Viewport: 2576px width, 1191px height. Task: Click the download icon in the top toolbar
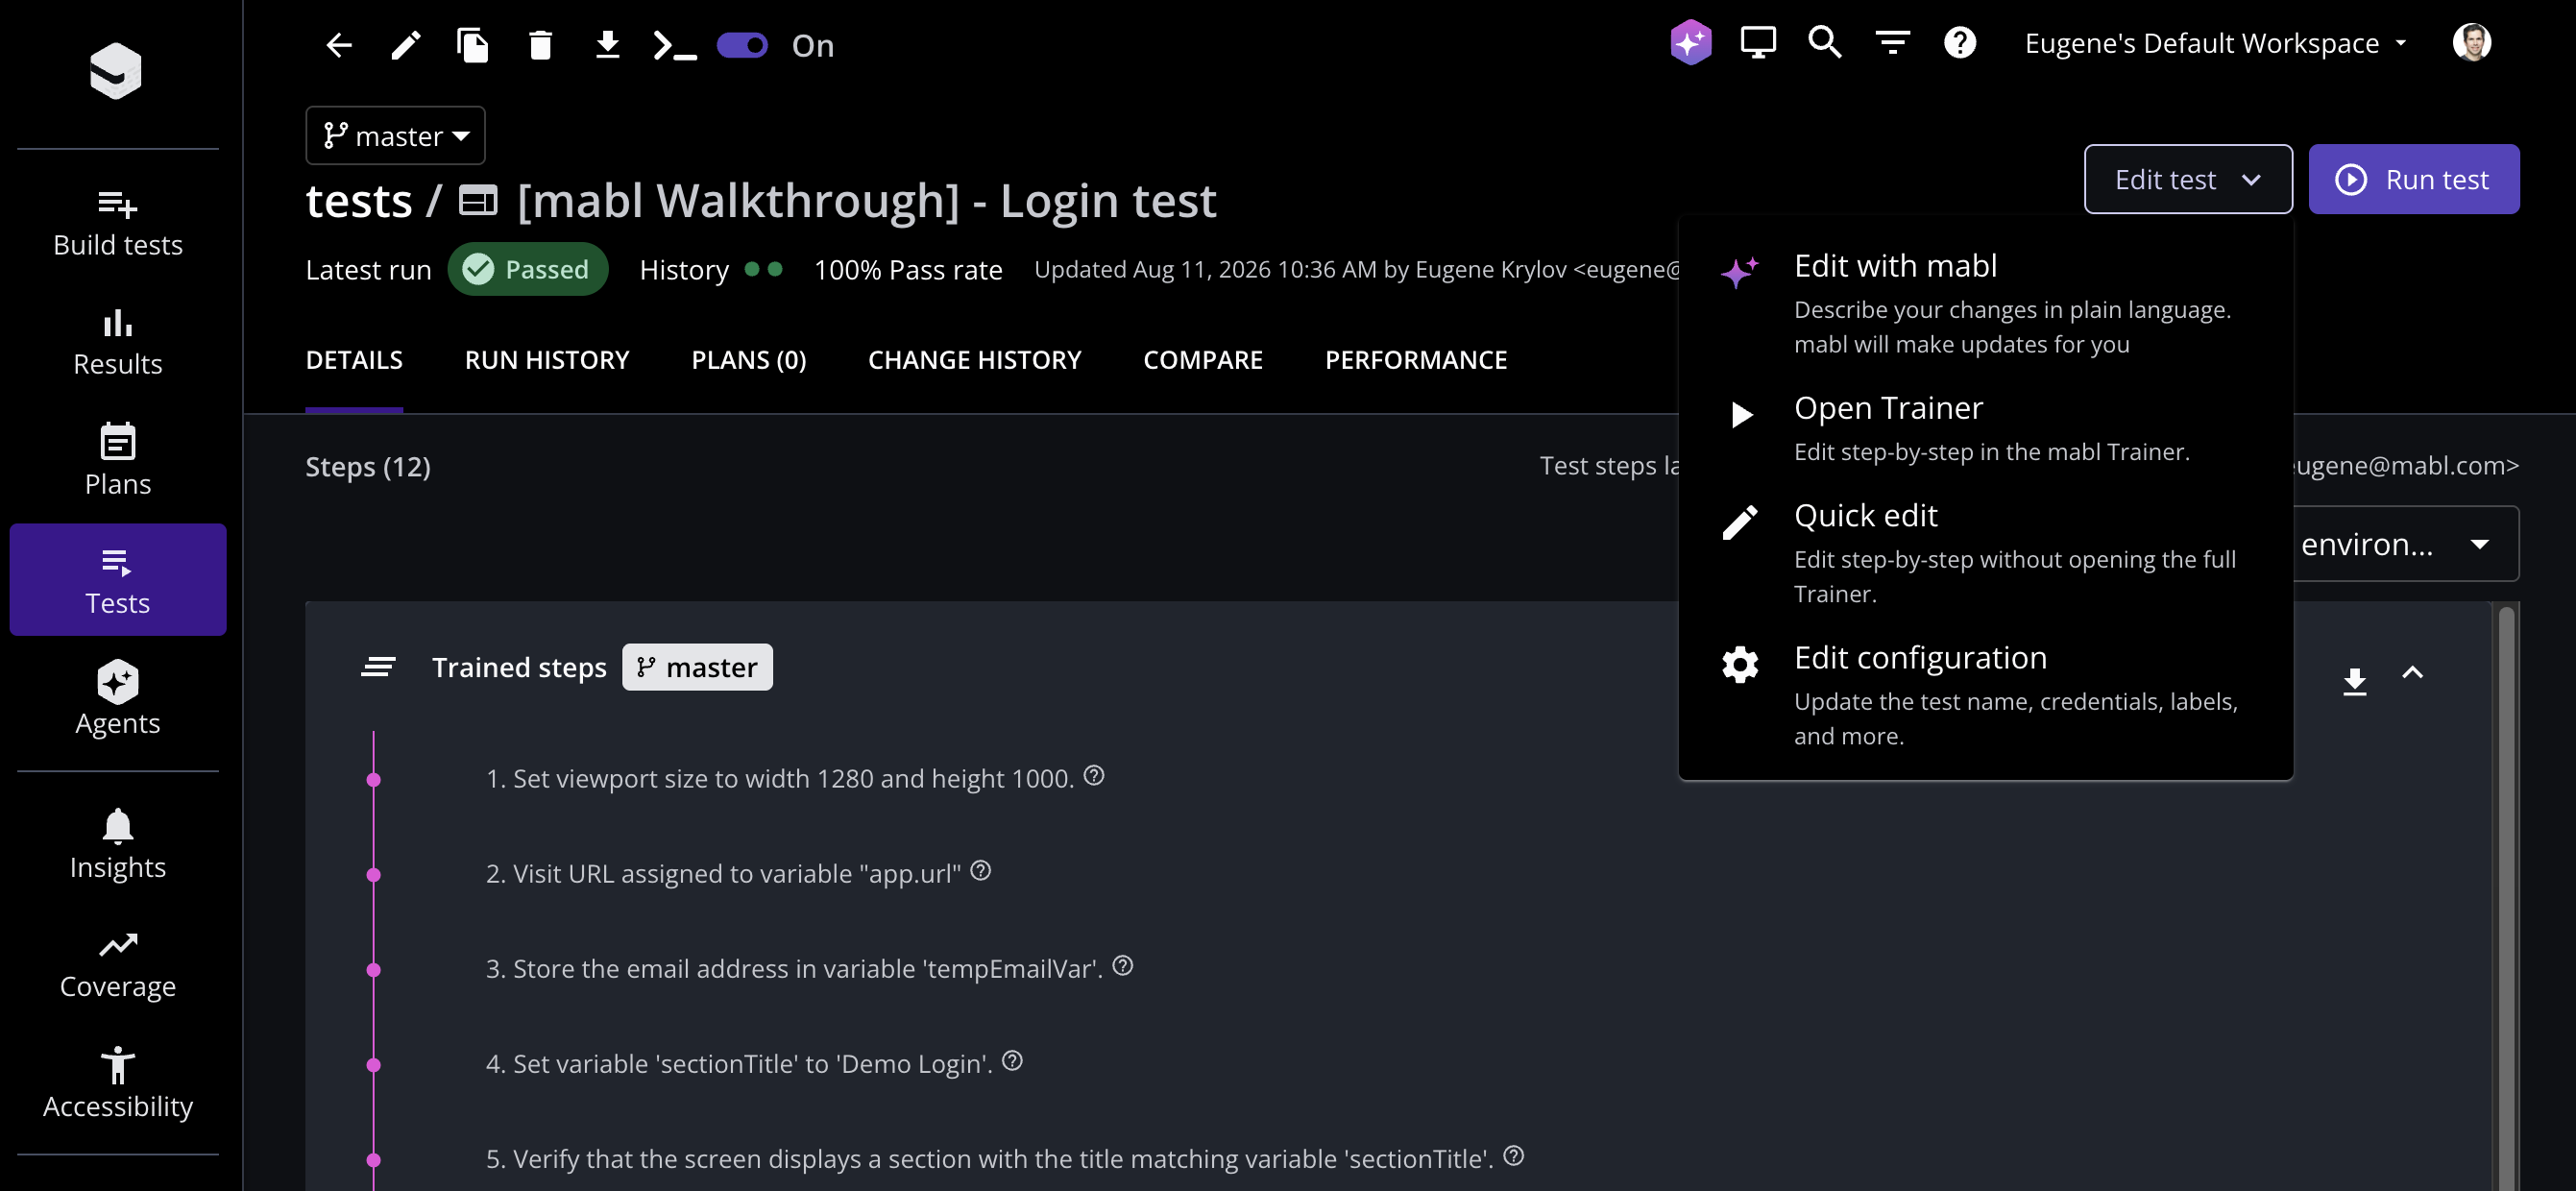coord(607,45)
